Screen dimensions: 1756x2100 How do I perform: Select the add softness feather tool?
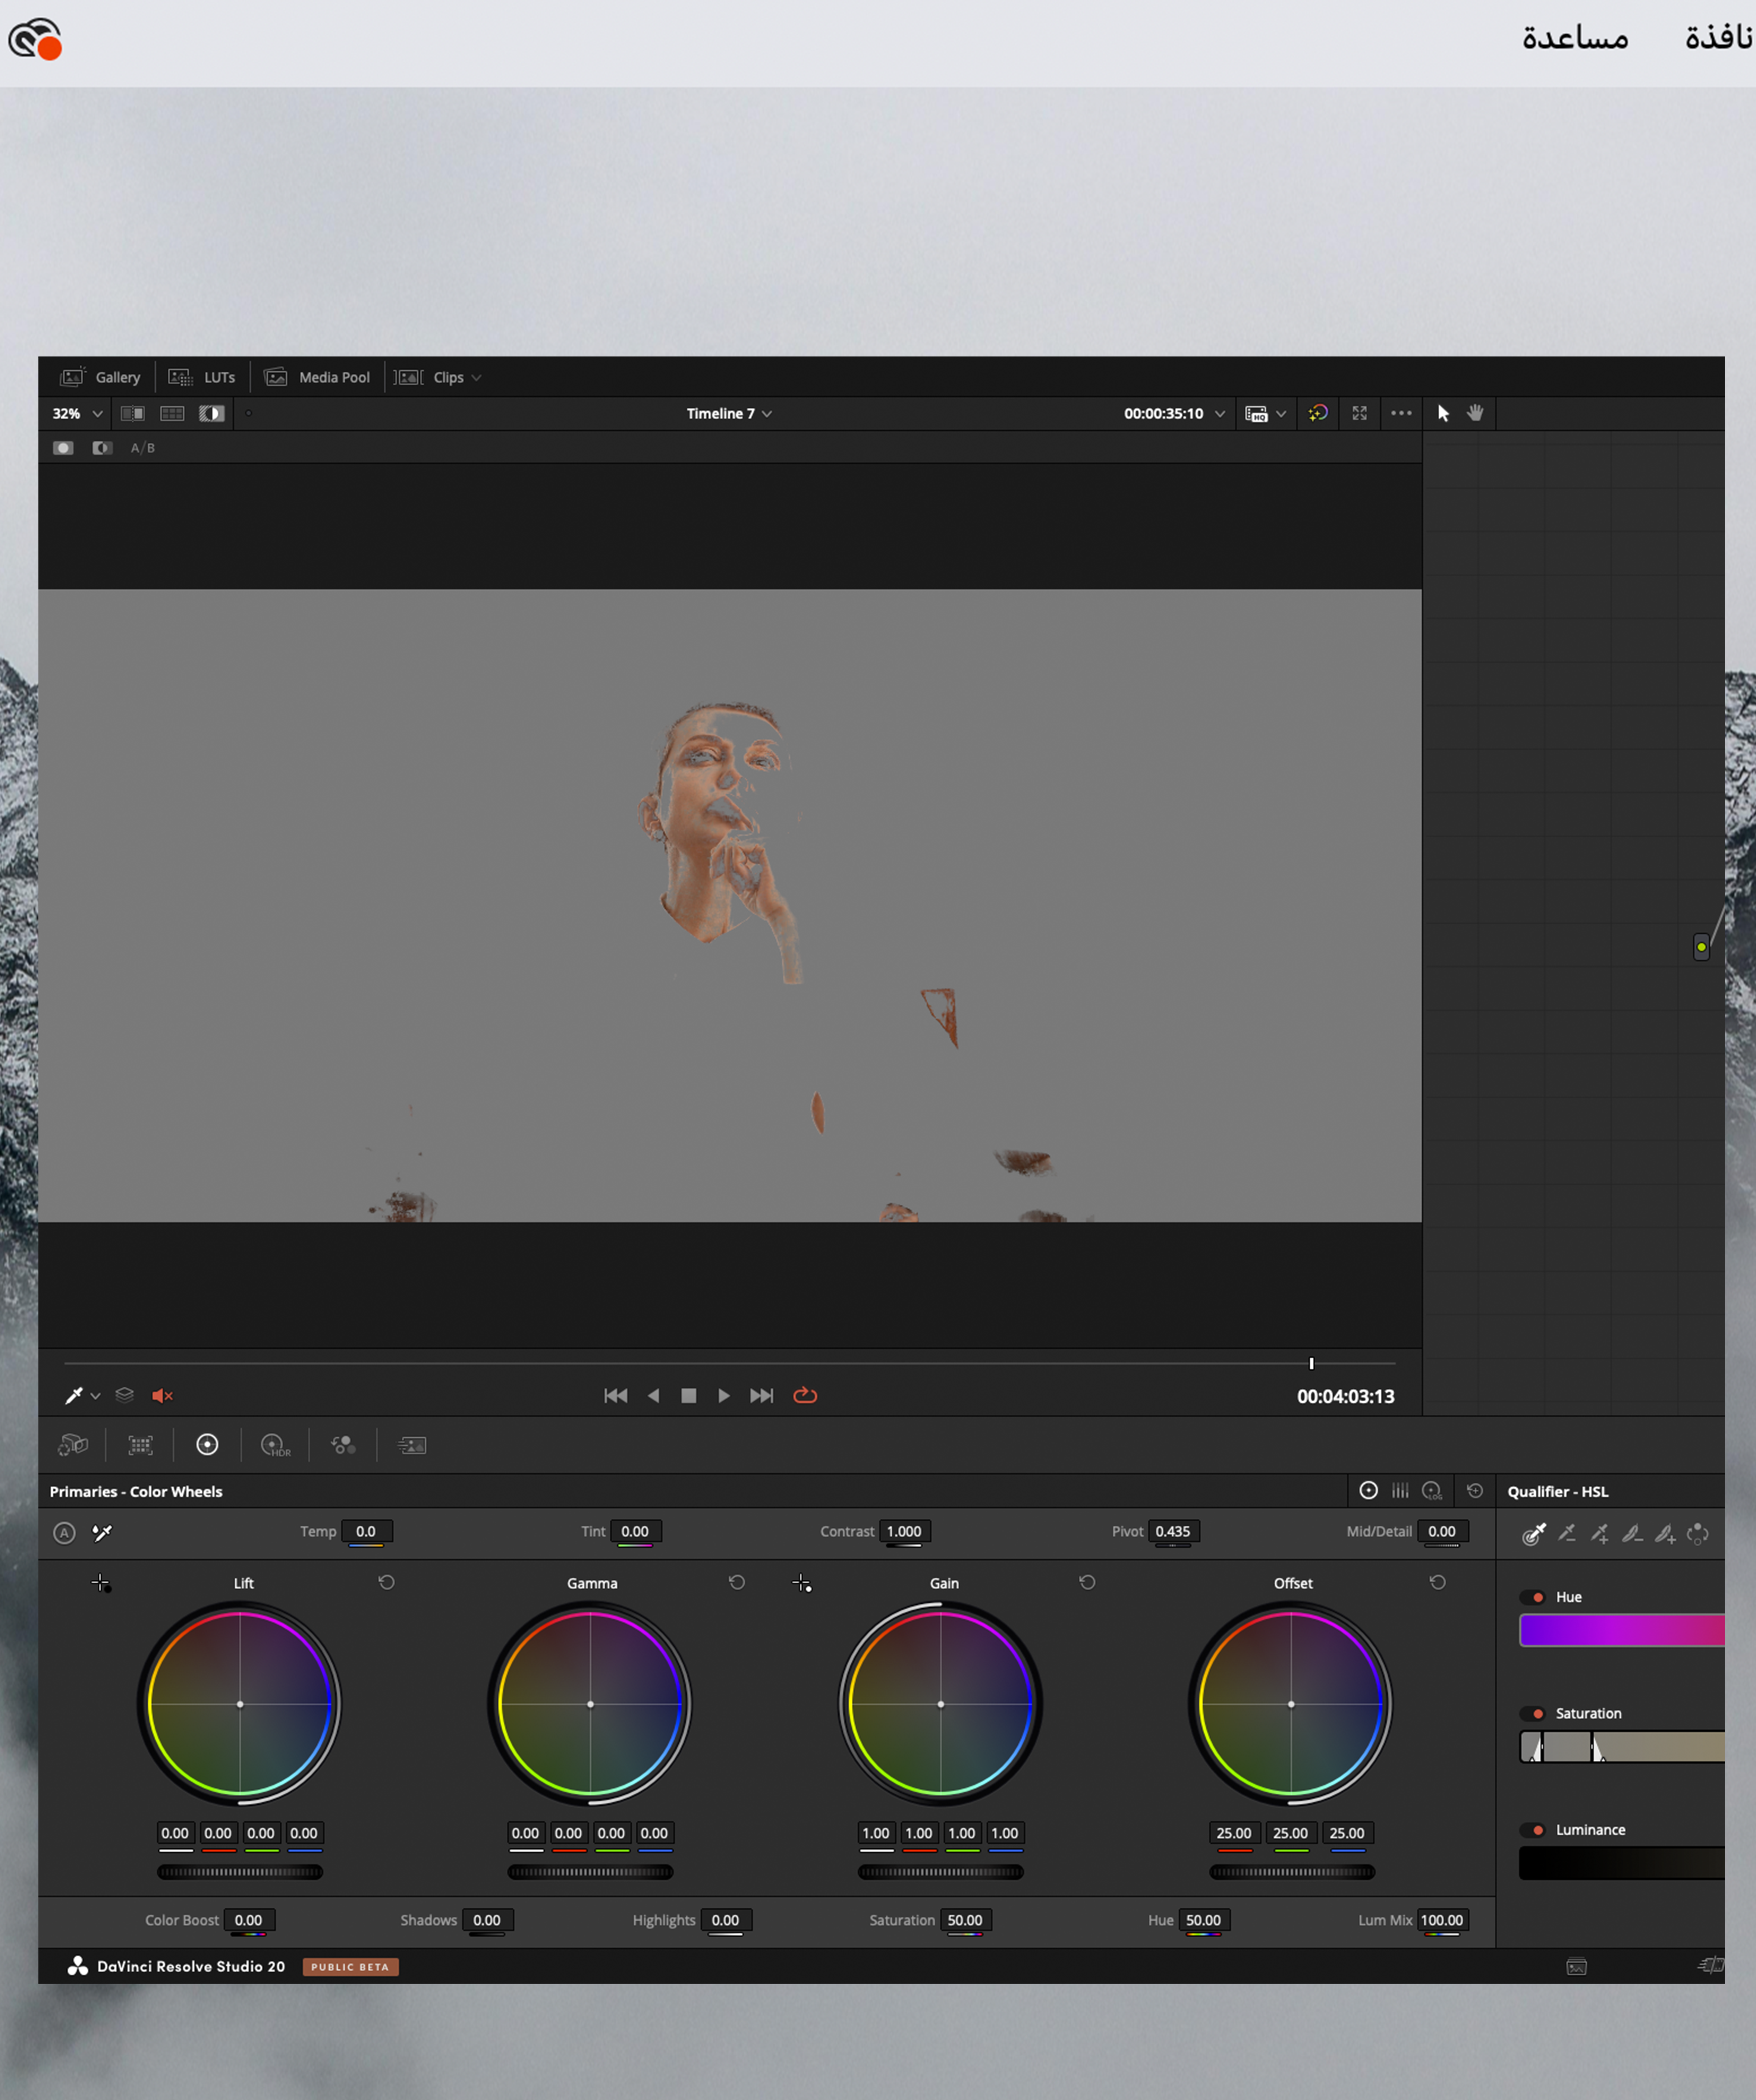pos(1665,1533)
